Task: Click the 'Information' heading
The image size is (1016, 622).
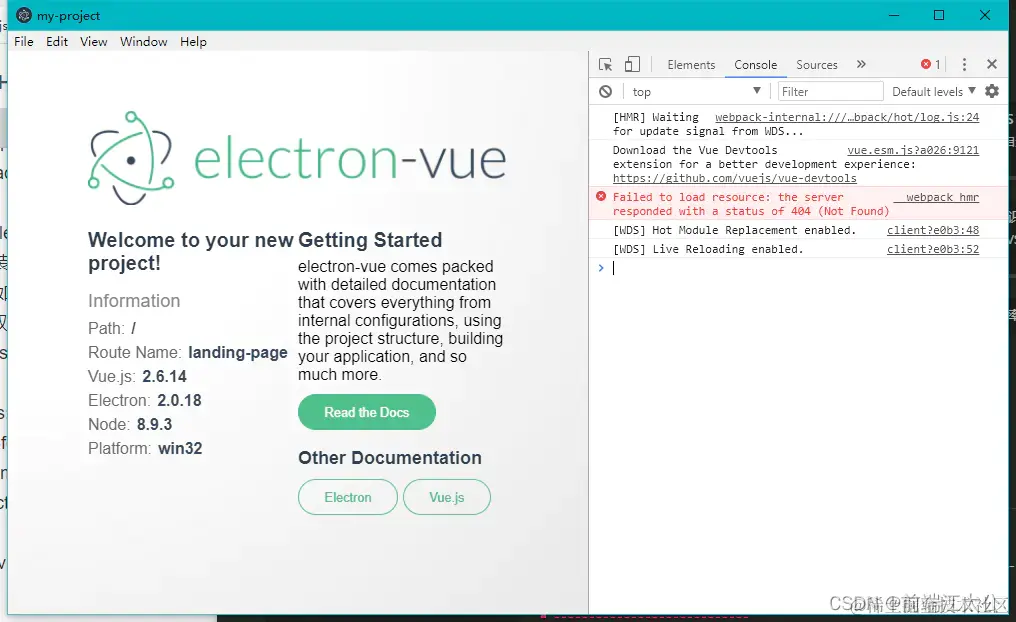Action: [134, 301]
